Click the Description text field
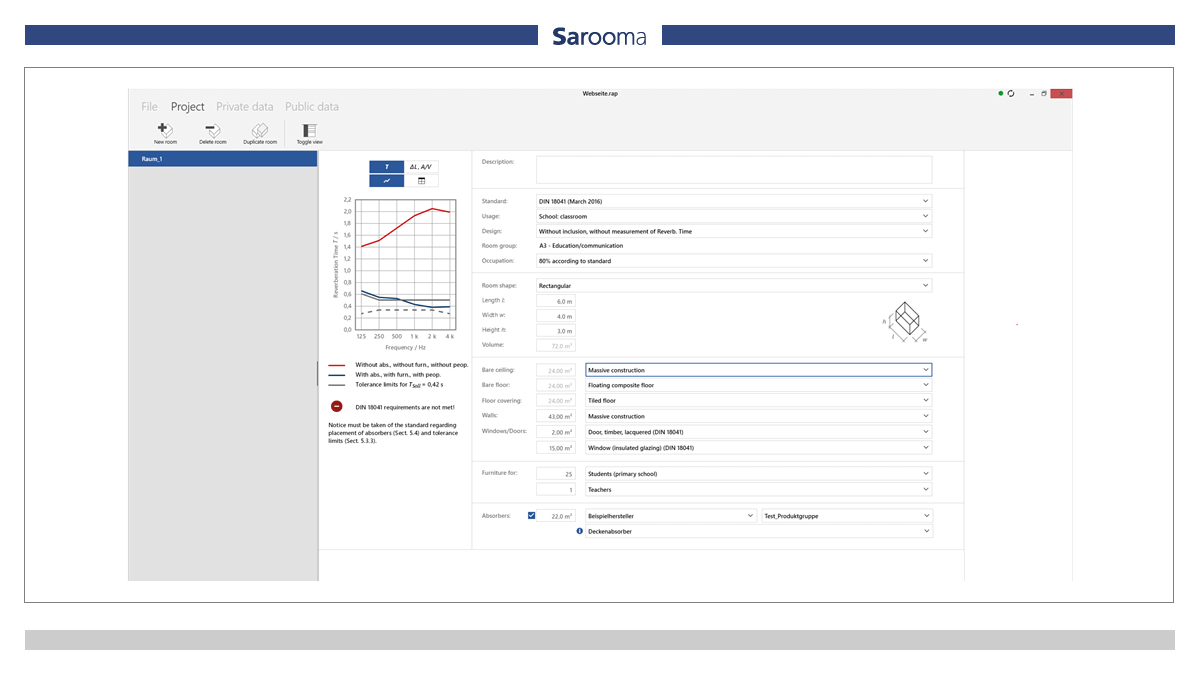This screenshot has height=675, width=1200. (x=733, y=169)
